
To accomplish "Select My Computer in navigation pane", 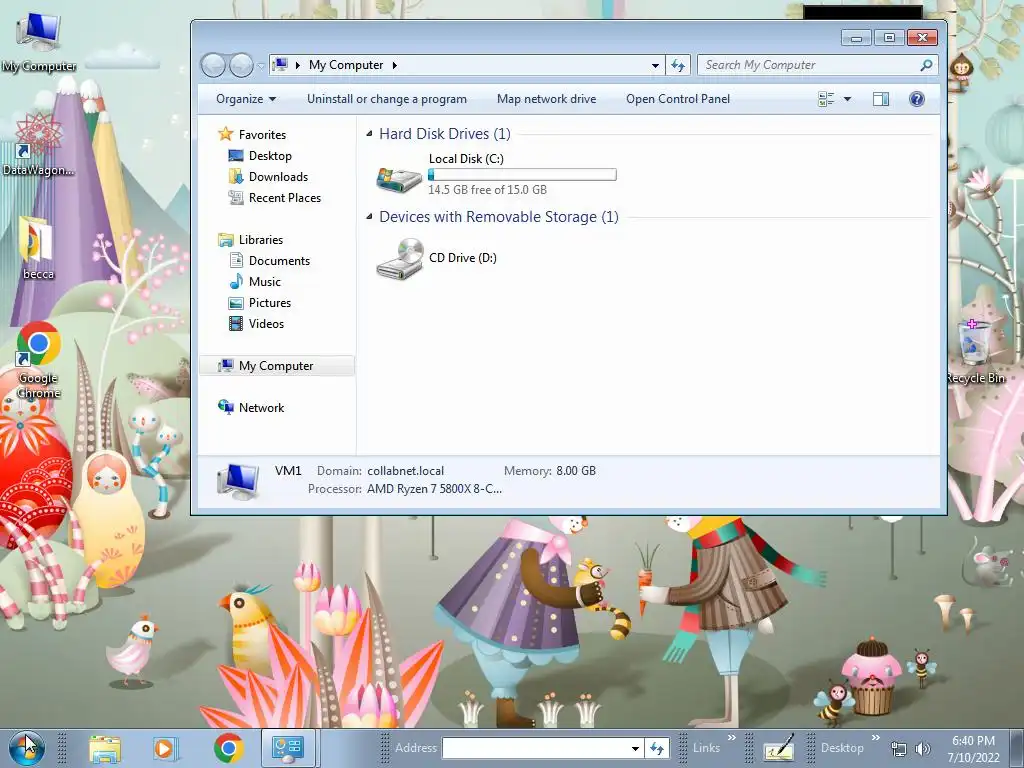I will tap(277, 366).
